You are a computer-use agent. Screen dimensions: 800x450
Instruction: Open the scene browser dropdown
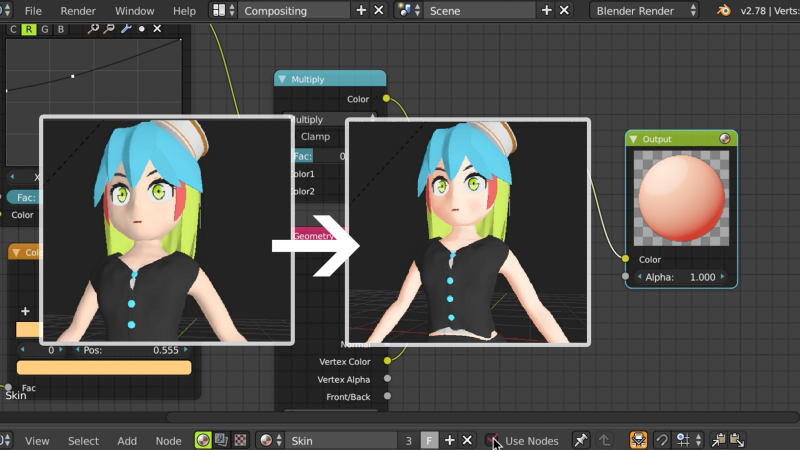(409, 10)
